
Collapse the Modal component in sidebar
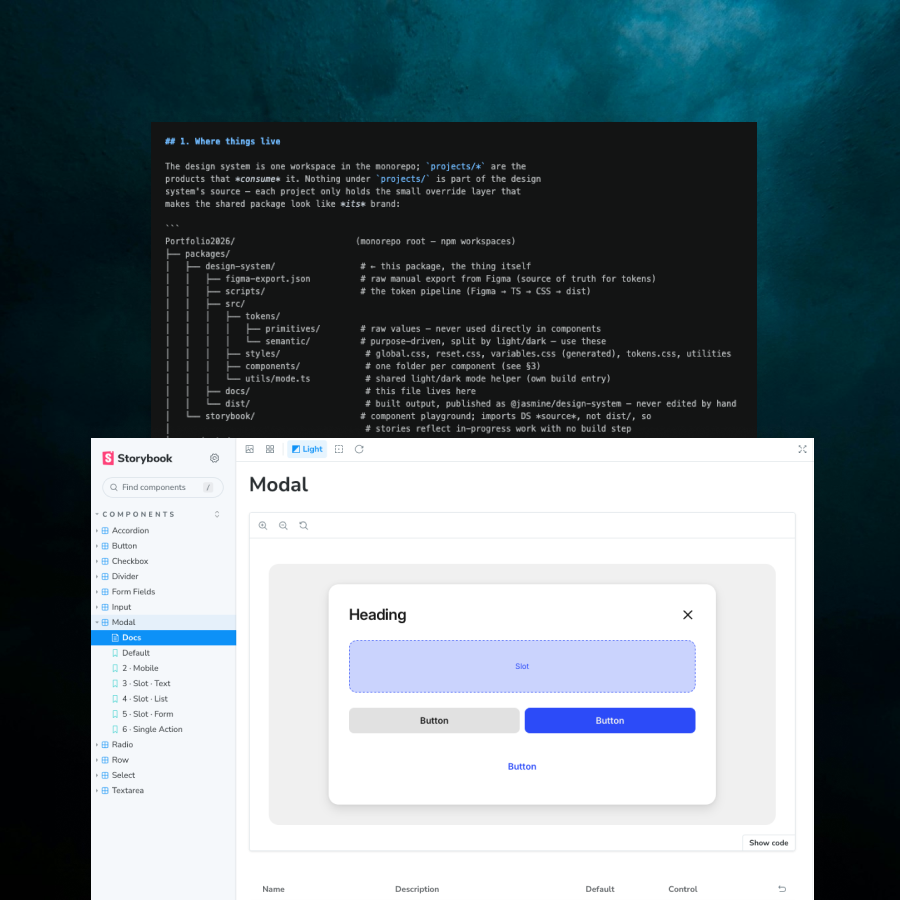(123, 622)
